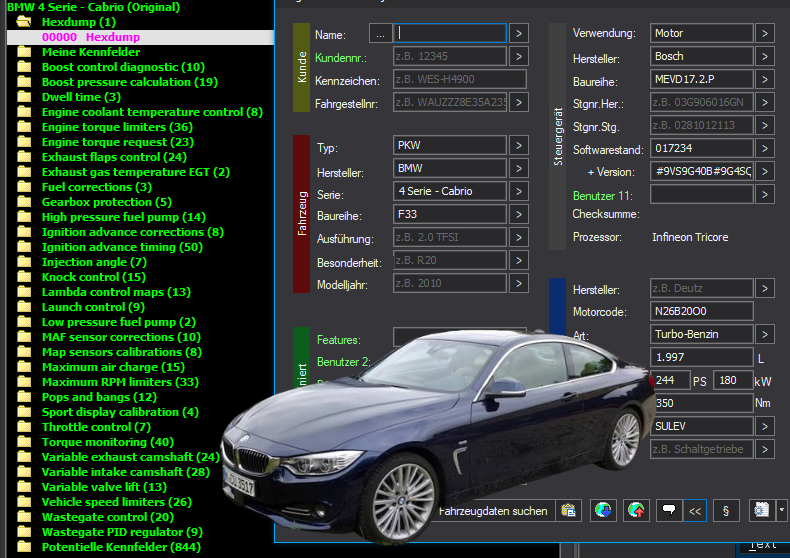
Task: Select Boost control diagnostic (10) folder
Action: 123,67
